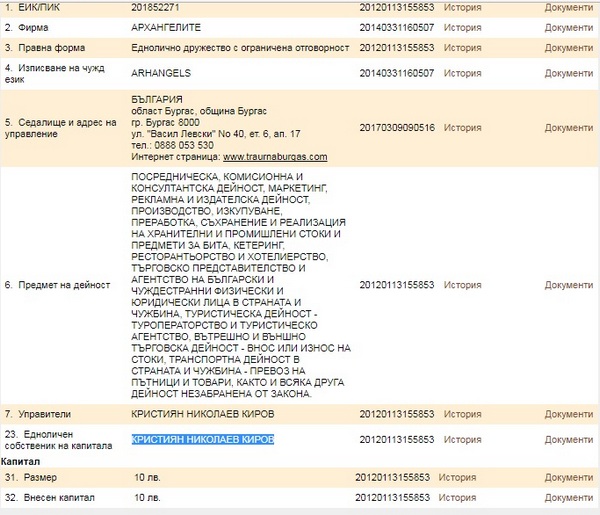Click label 3. Правна форма
The width and height of the screenshot is (600, 515).
pyautogui.click(x=45, y=48)
